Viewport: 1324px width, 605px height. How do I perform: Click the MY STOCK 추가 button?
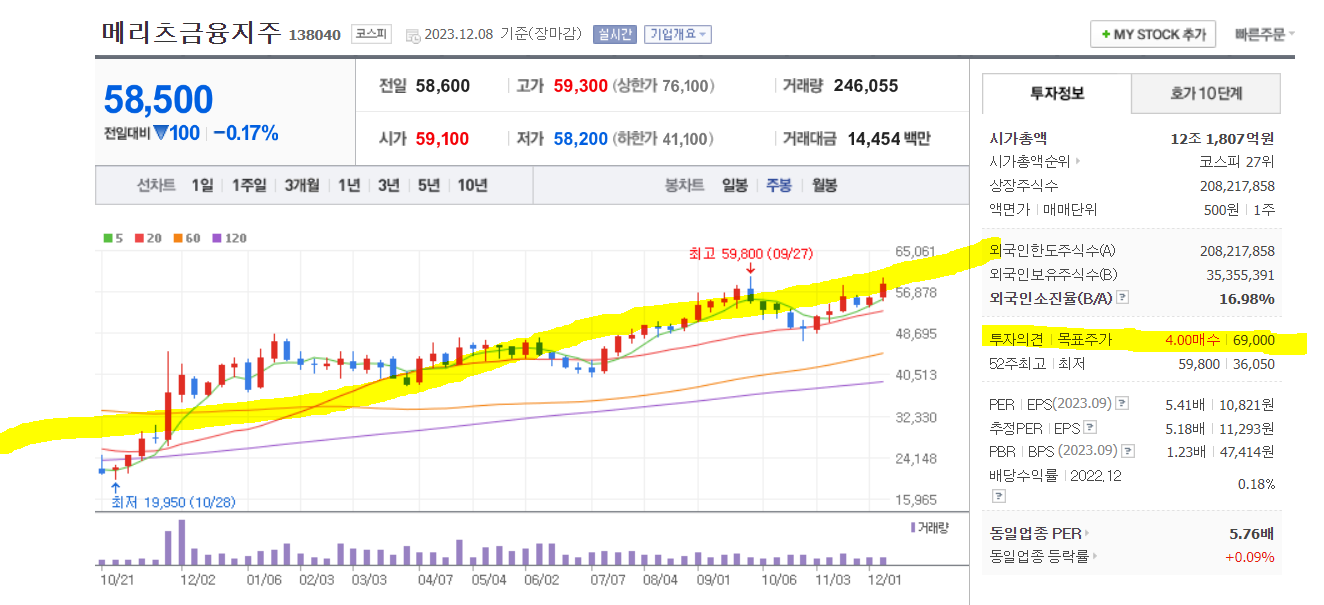coord(1153,34)
